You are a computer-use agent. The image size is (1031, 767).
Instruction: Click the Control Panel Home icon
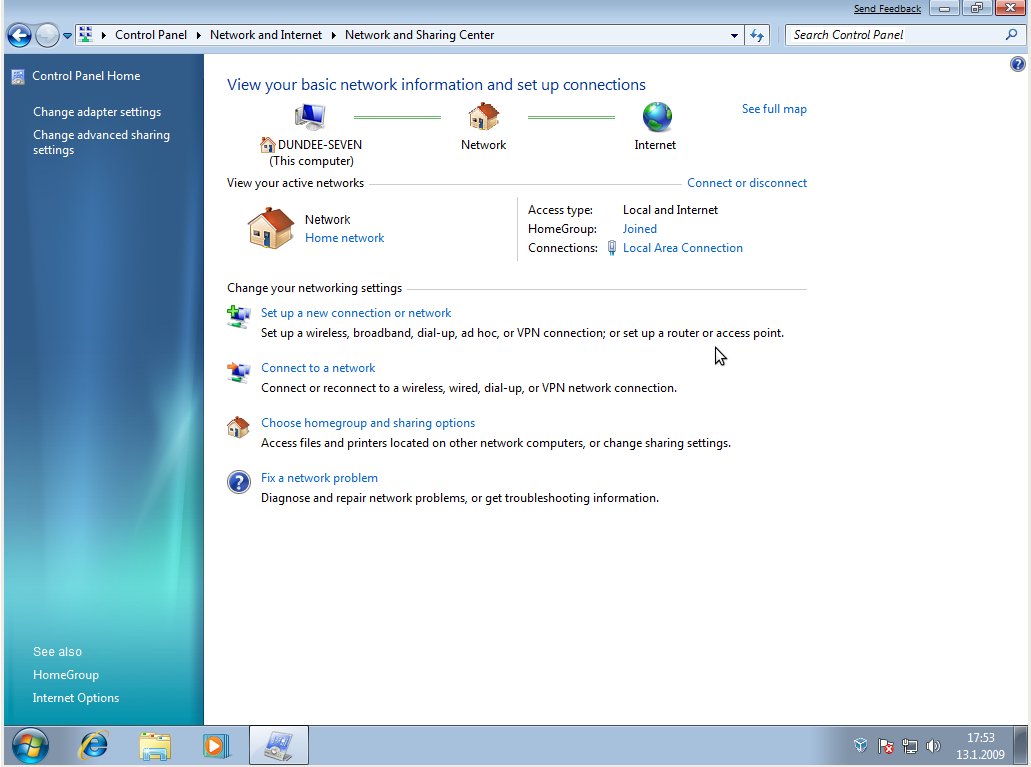[18, 76]
